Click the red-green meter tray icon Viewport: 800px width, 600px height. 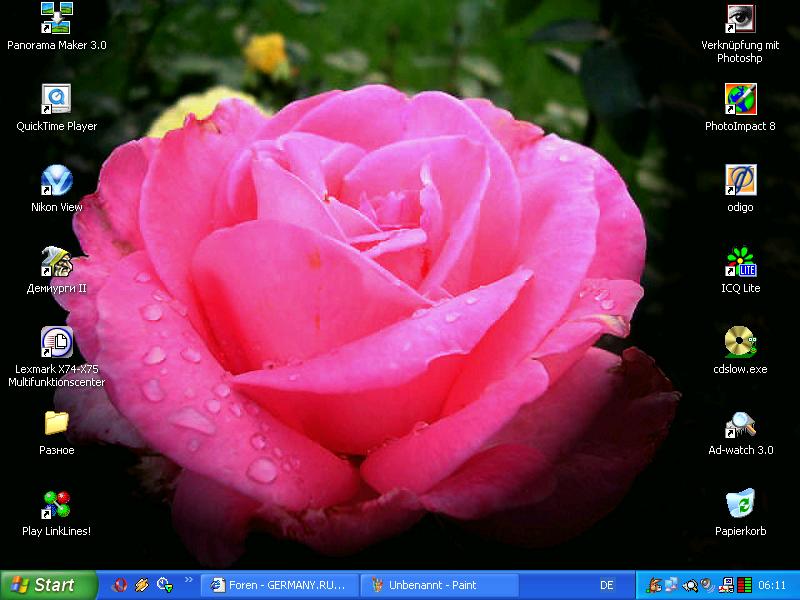point(744,585)
